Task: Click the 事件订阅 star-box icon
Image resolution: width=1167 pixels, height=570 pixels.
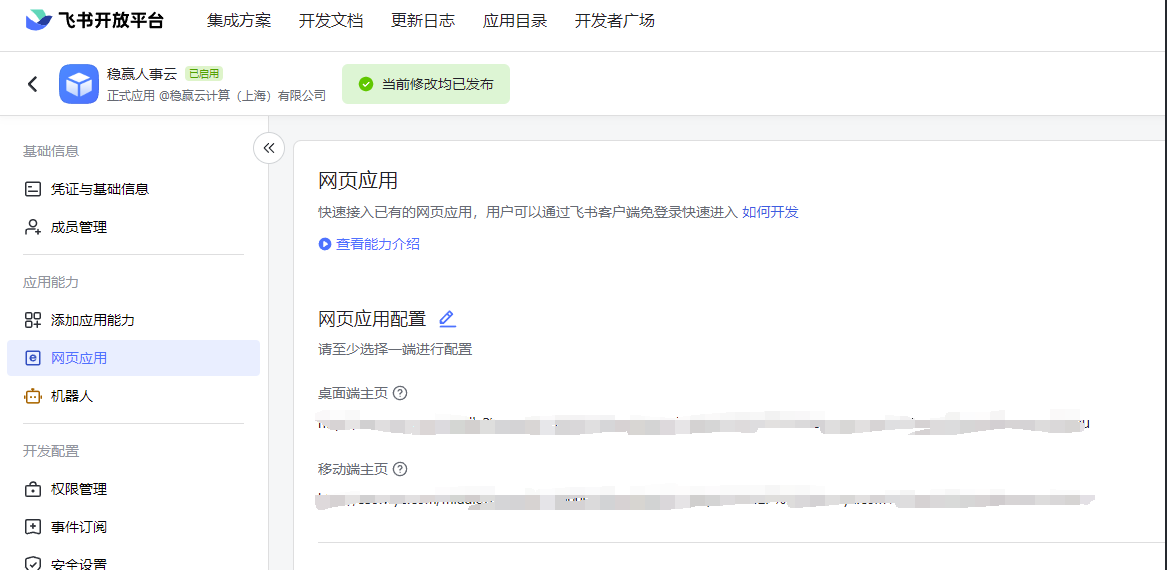Action: 32,527
